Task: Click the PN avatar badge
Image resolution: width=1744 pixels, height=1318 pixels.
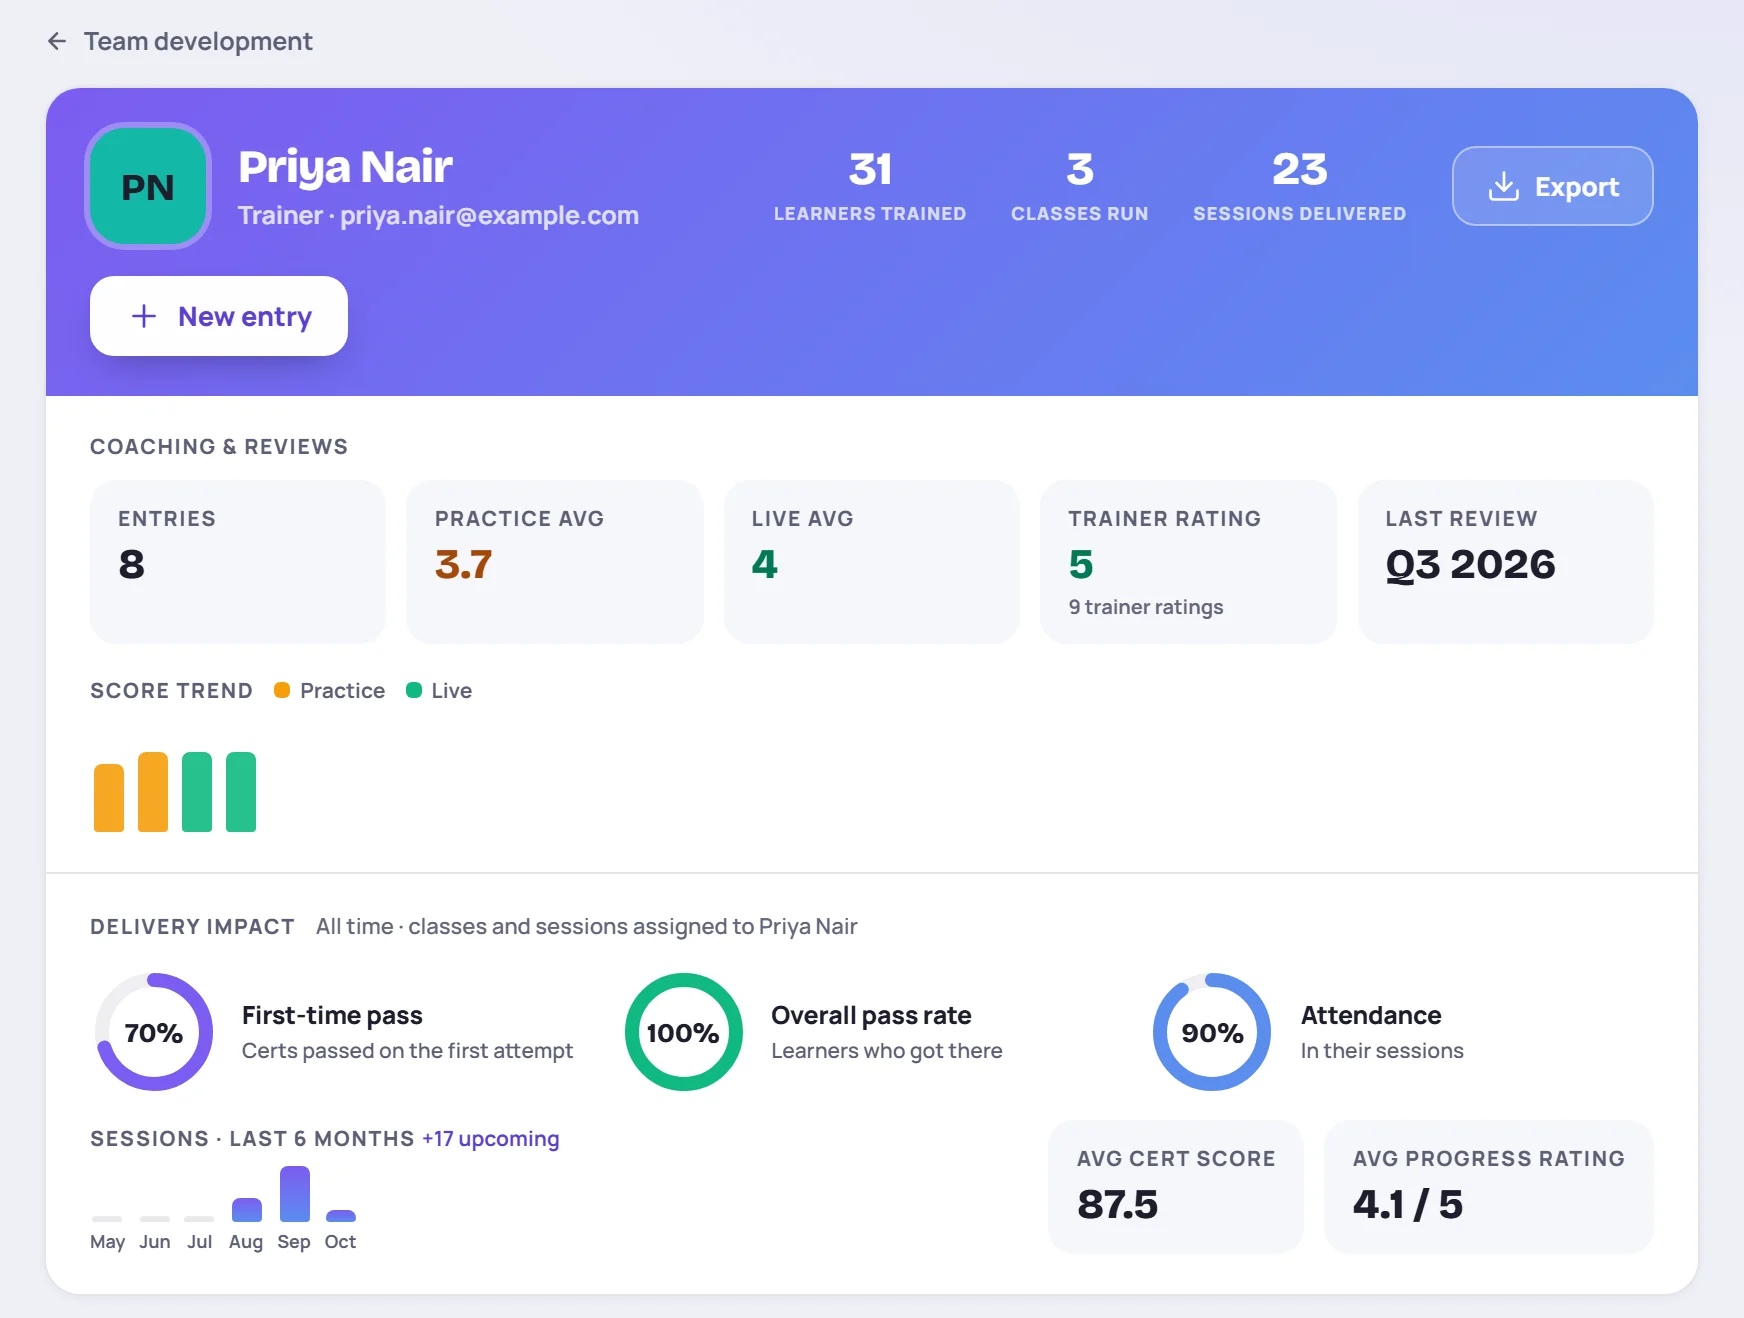Action: pyautogui.click(x=148, y=186)
